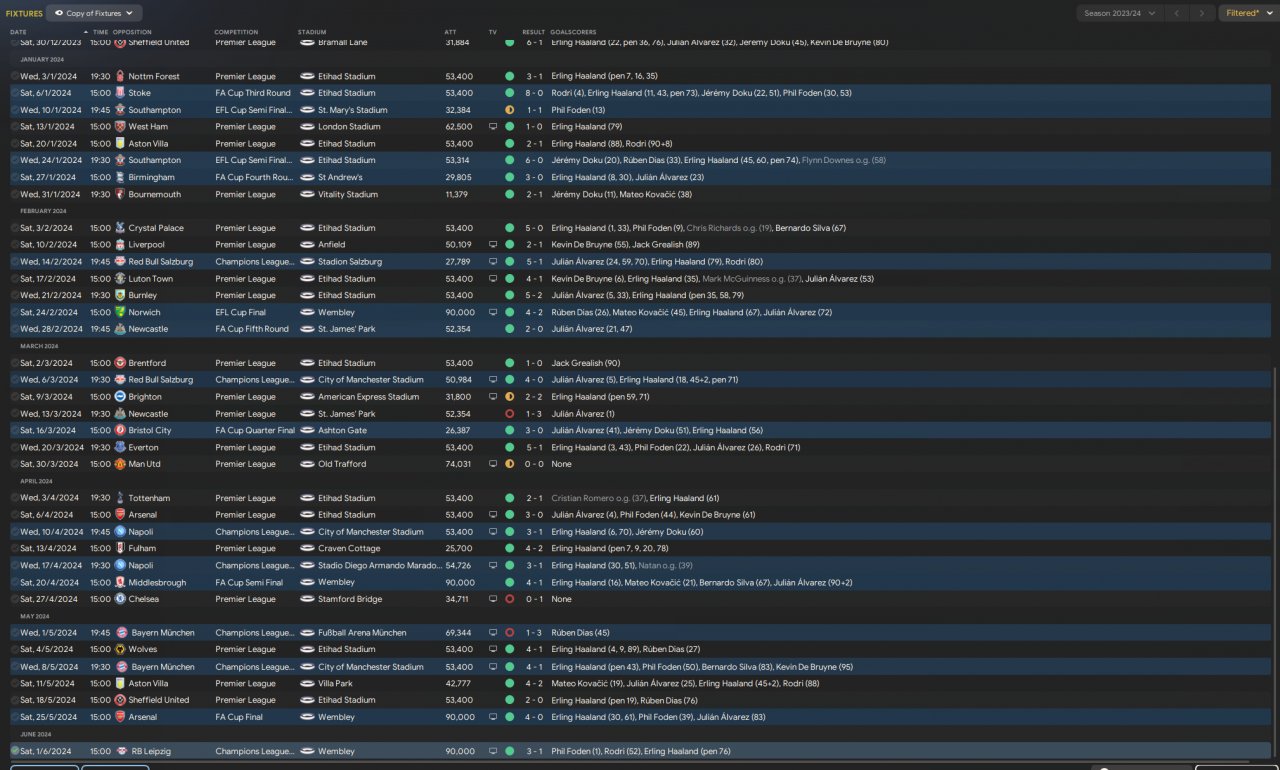Open the Ashton Gate stadium link
The image size is (1280, 770).
(x=340, y=430)
